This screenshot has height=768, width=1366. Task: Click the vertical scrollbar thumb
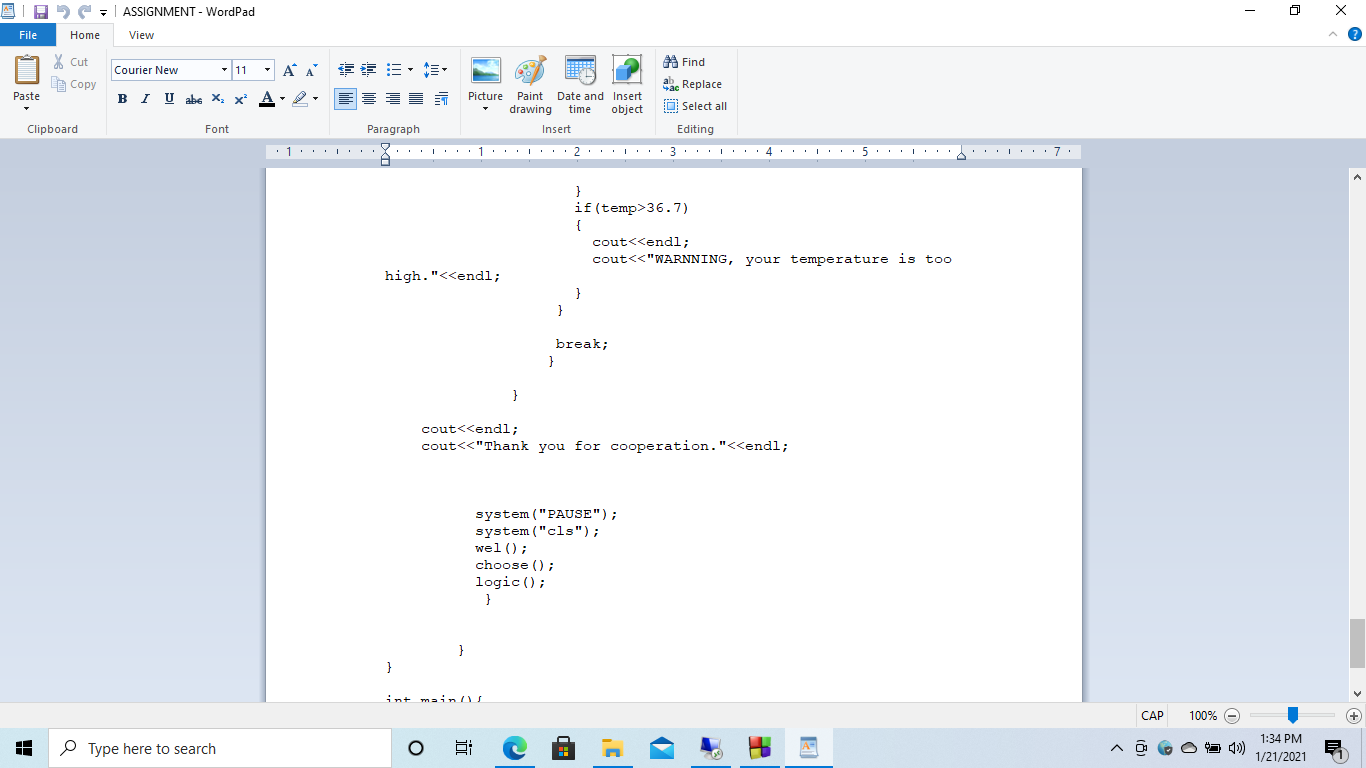[1357, 643]
